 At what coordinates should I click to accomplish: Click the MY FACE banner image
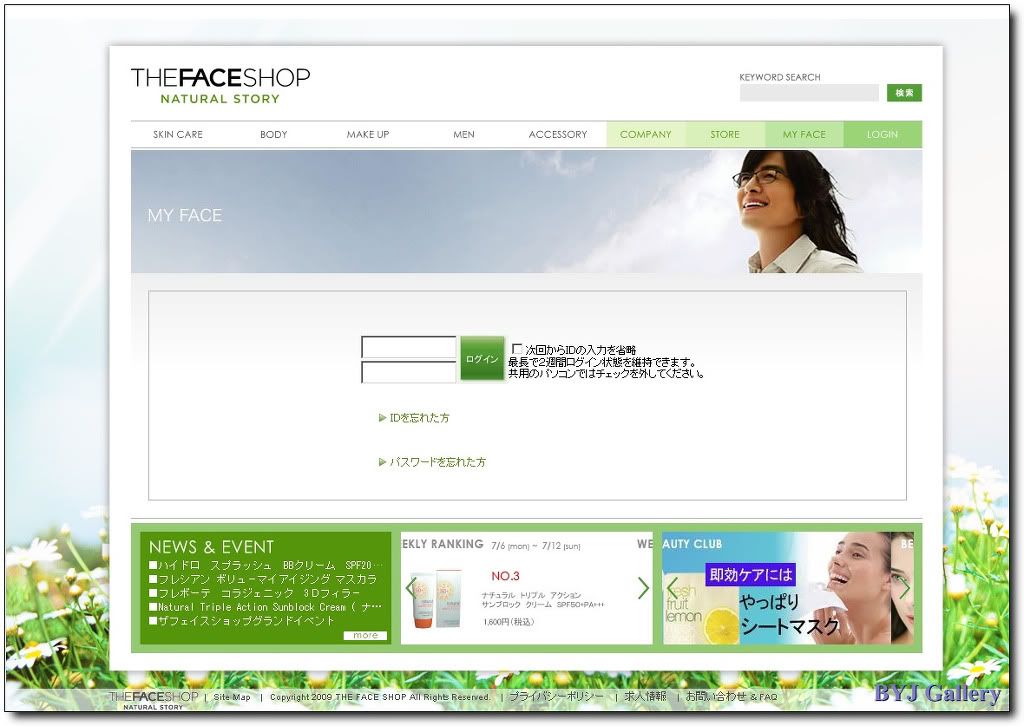pyautogui.click(x=526, y=212)
